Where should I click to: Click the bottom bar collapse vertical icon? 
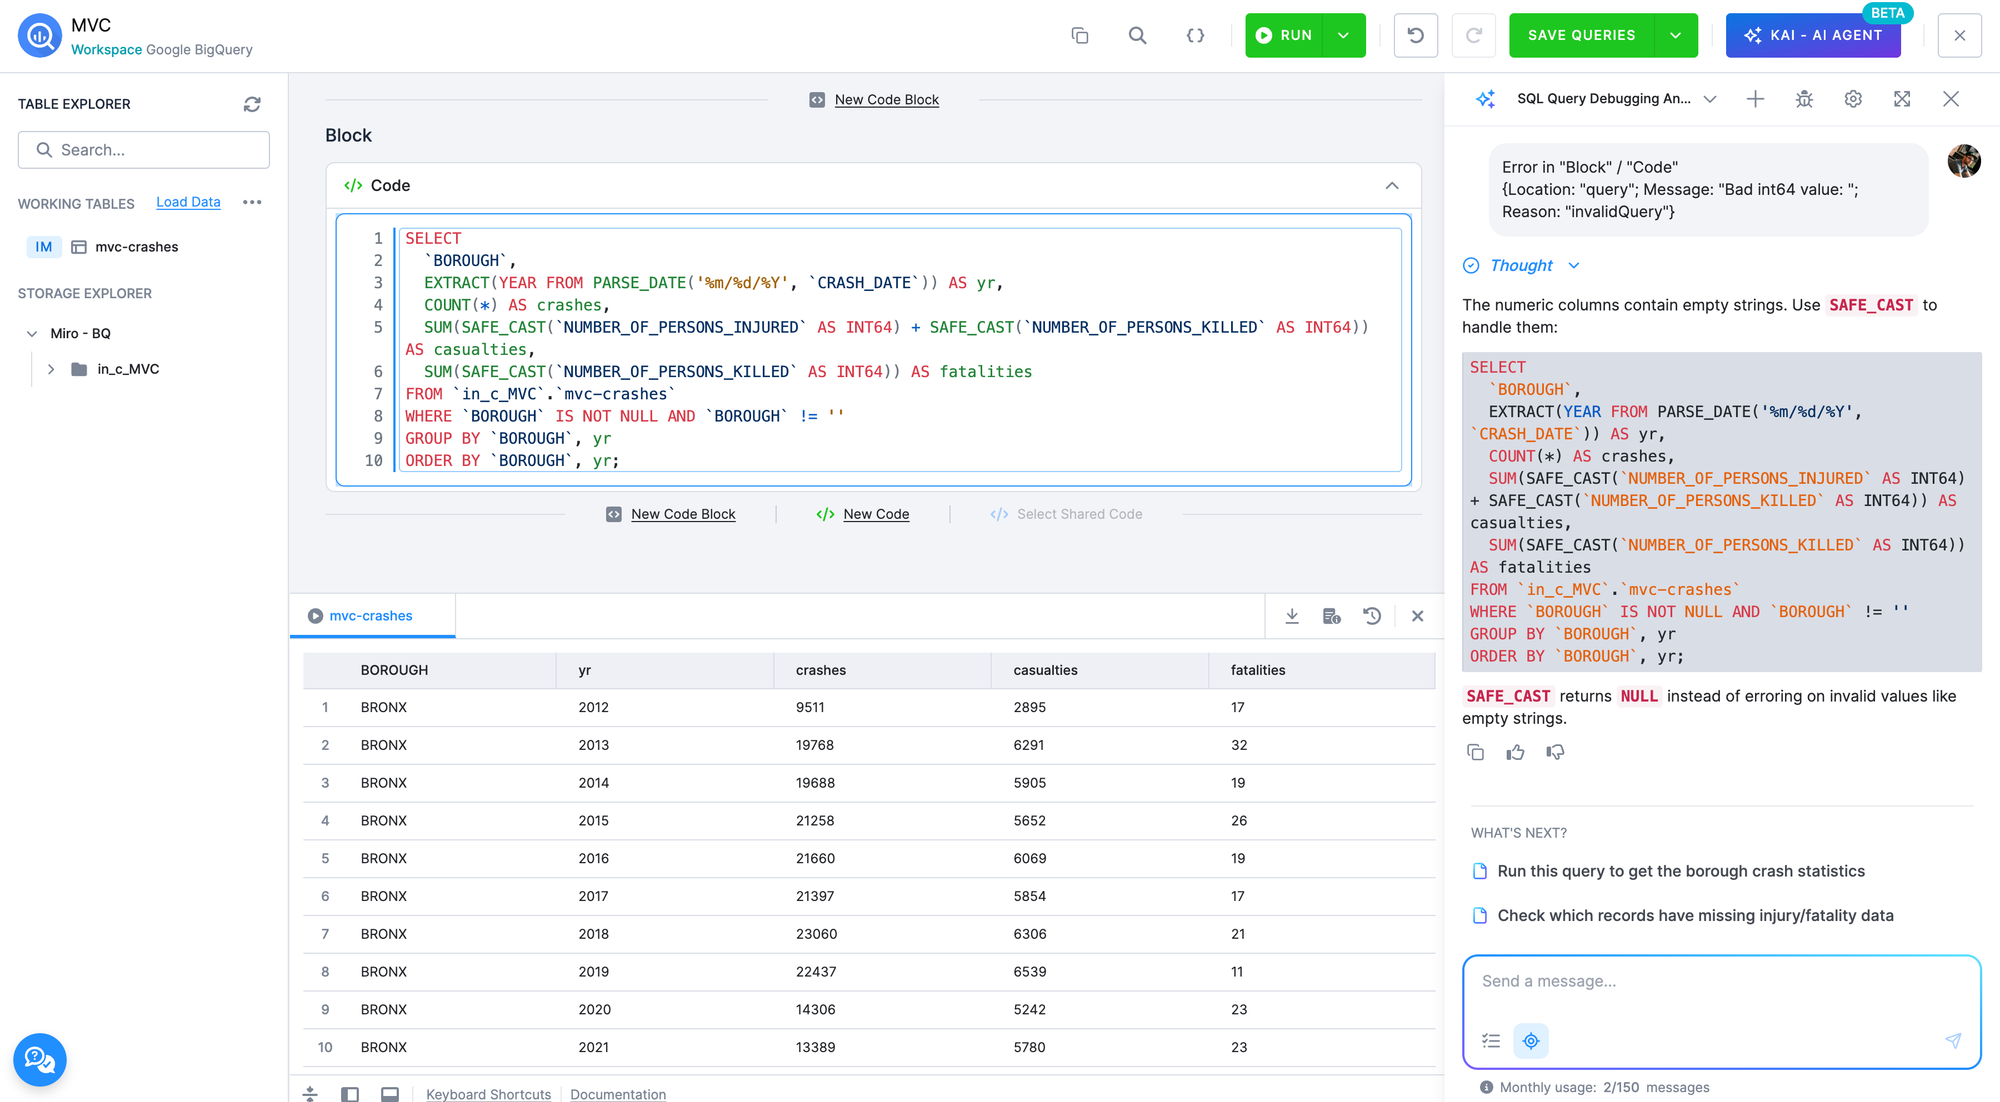click(310, 1094)
